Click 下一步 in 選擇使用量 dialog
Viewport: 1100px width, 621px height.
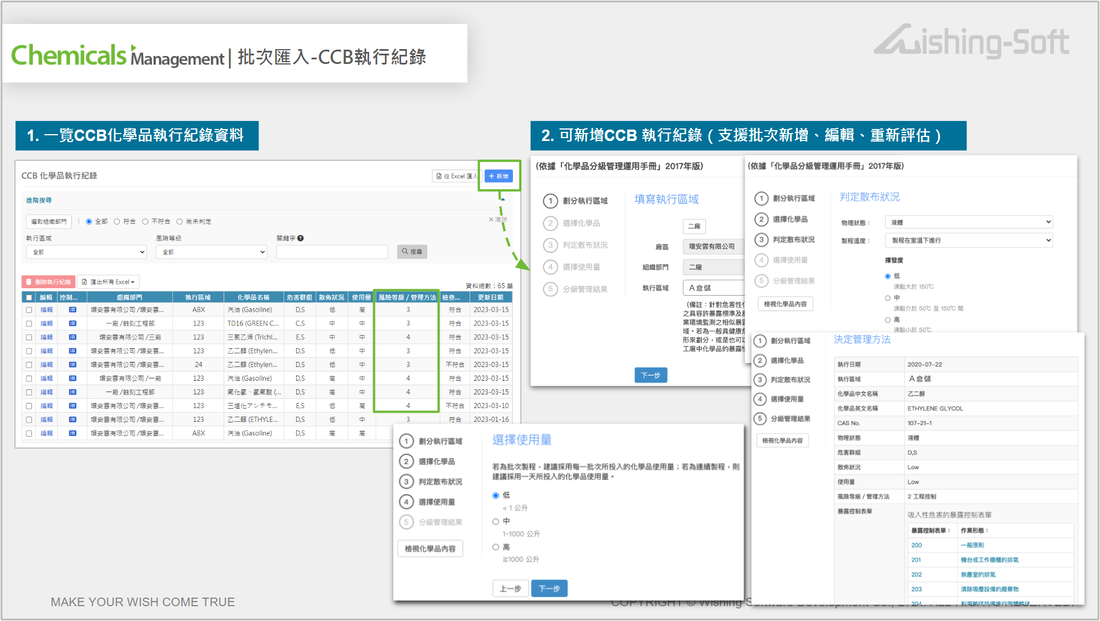[x=549, y=589]
